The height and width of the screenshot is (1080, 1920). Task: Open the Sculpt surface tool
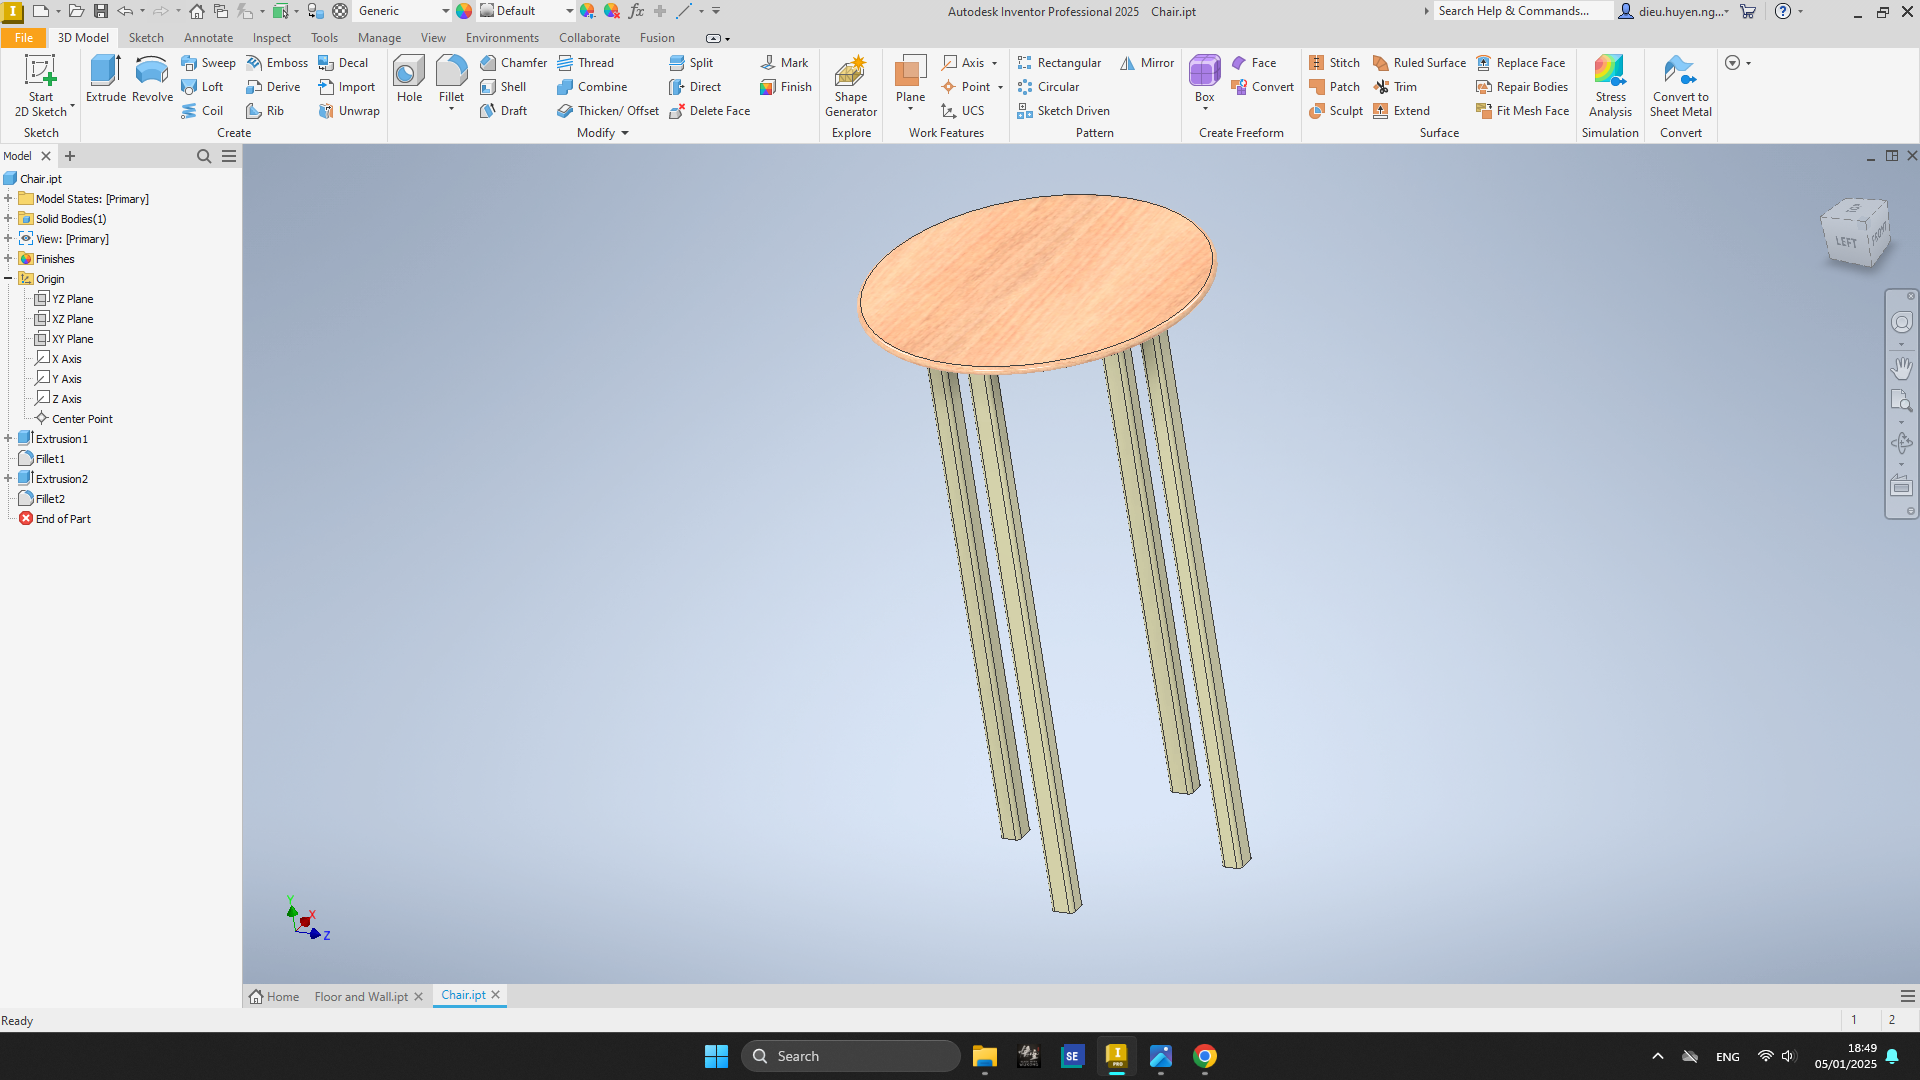[x=1336, y=110]
